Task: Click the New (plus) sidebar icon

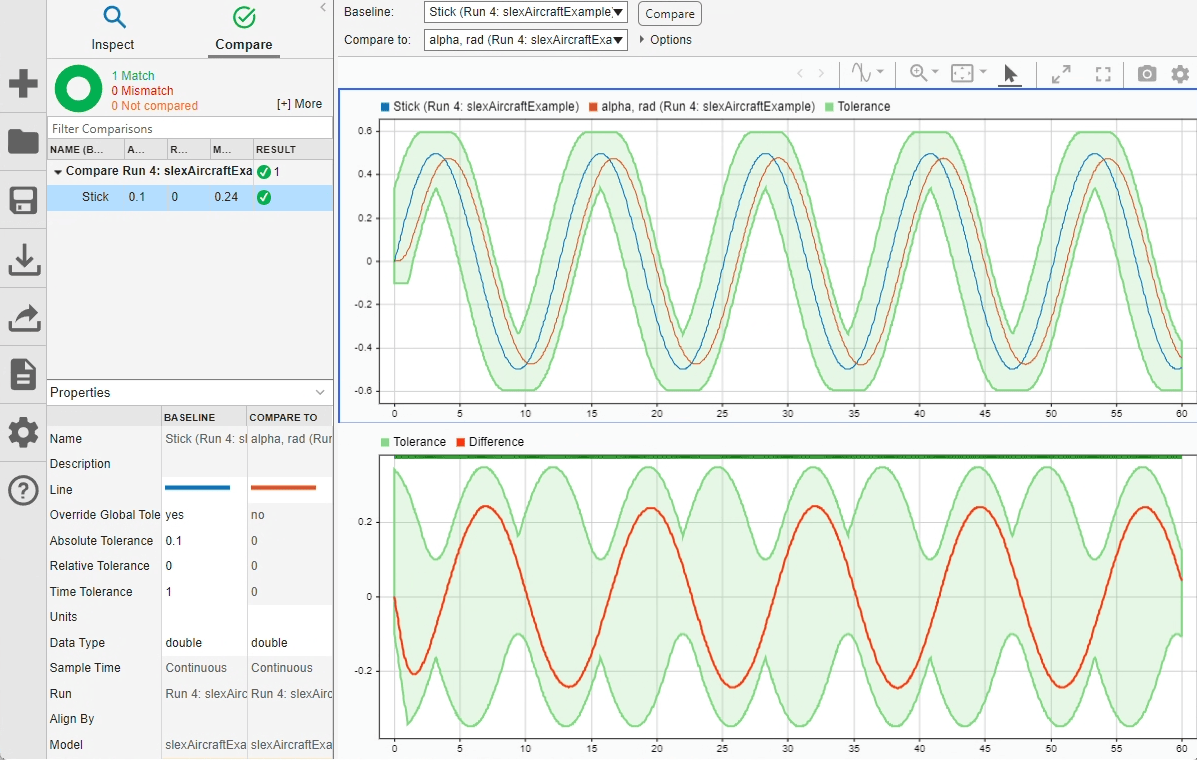Action: pyautogui.click(x=23, y=83)
